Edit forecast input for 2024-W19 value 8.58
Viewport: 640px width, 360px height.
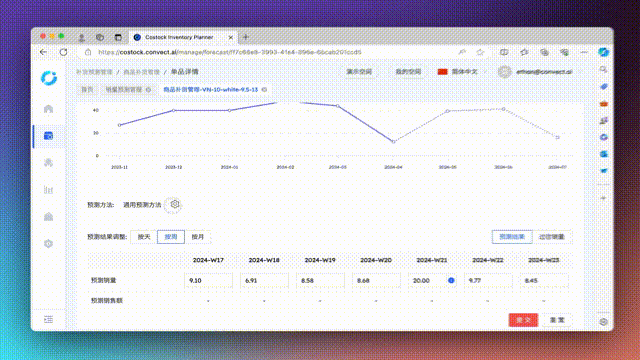pyautogui.click(x=320, y=280)
